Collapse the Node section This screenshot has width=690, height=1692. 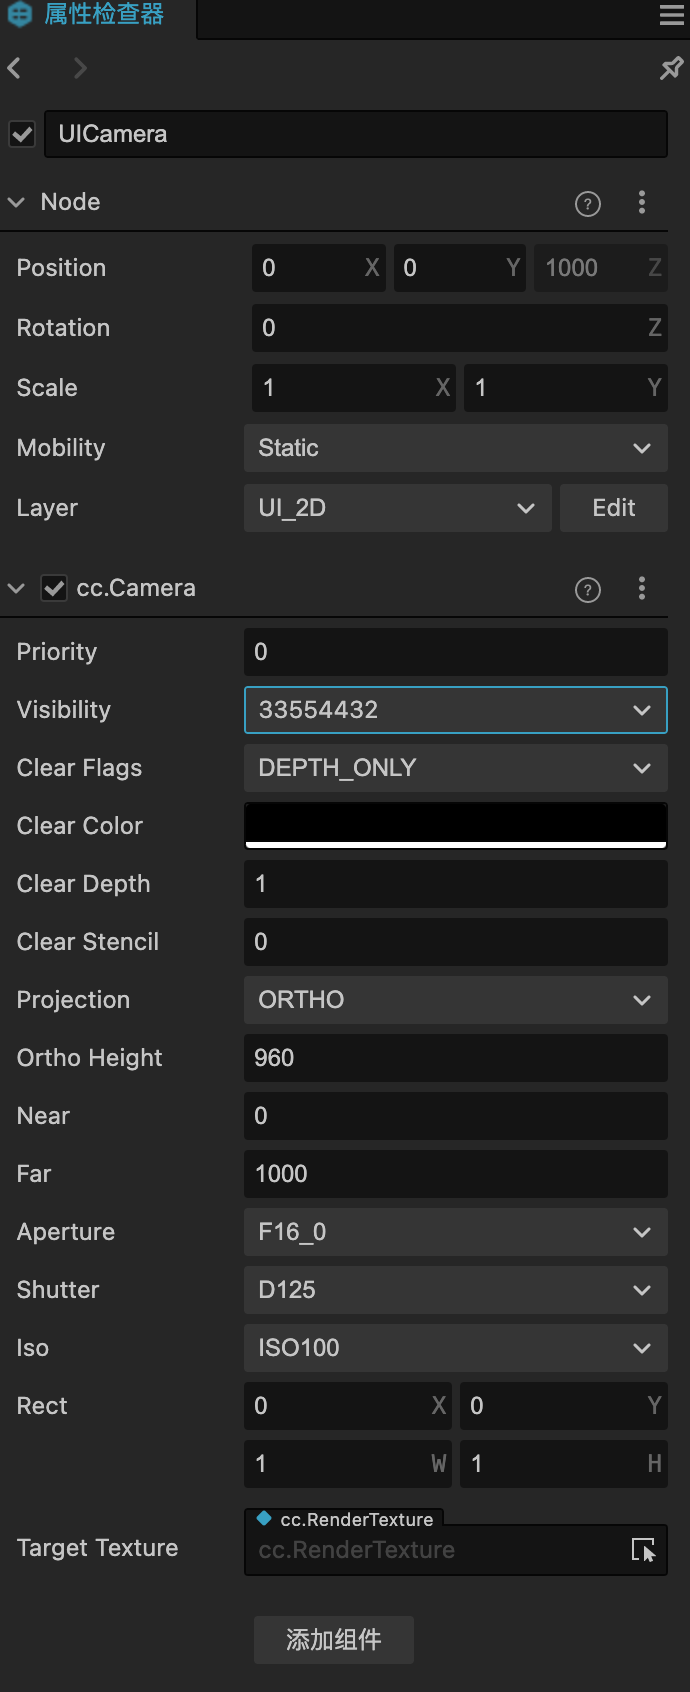click(x=16, y=202)
